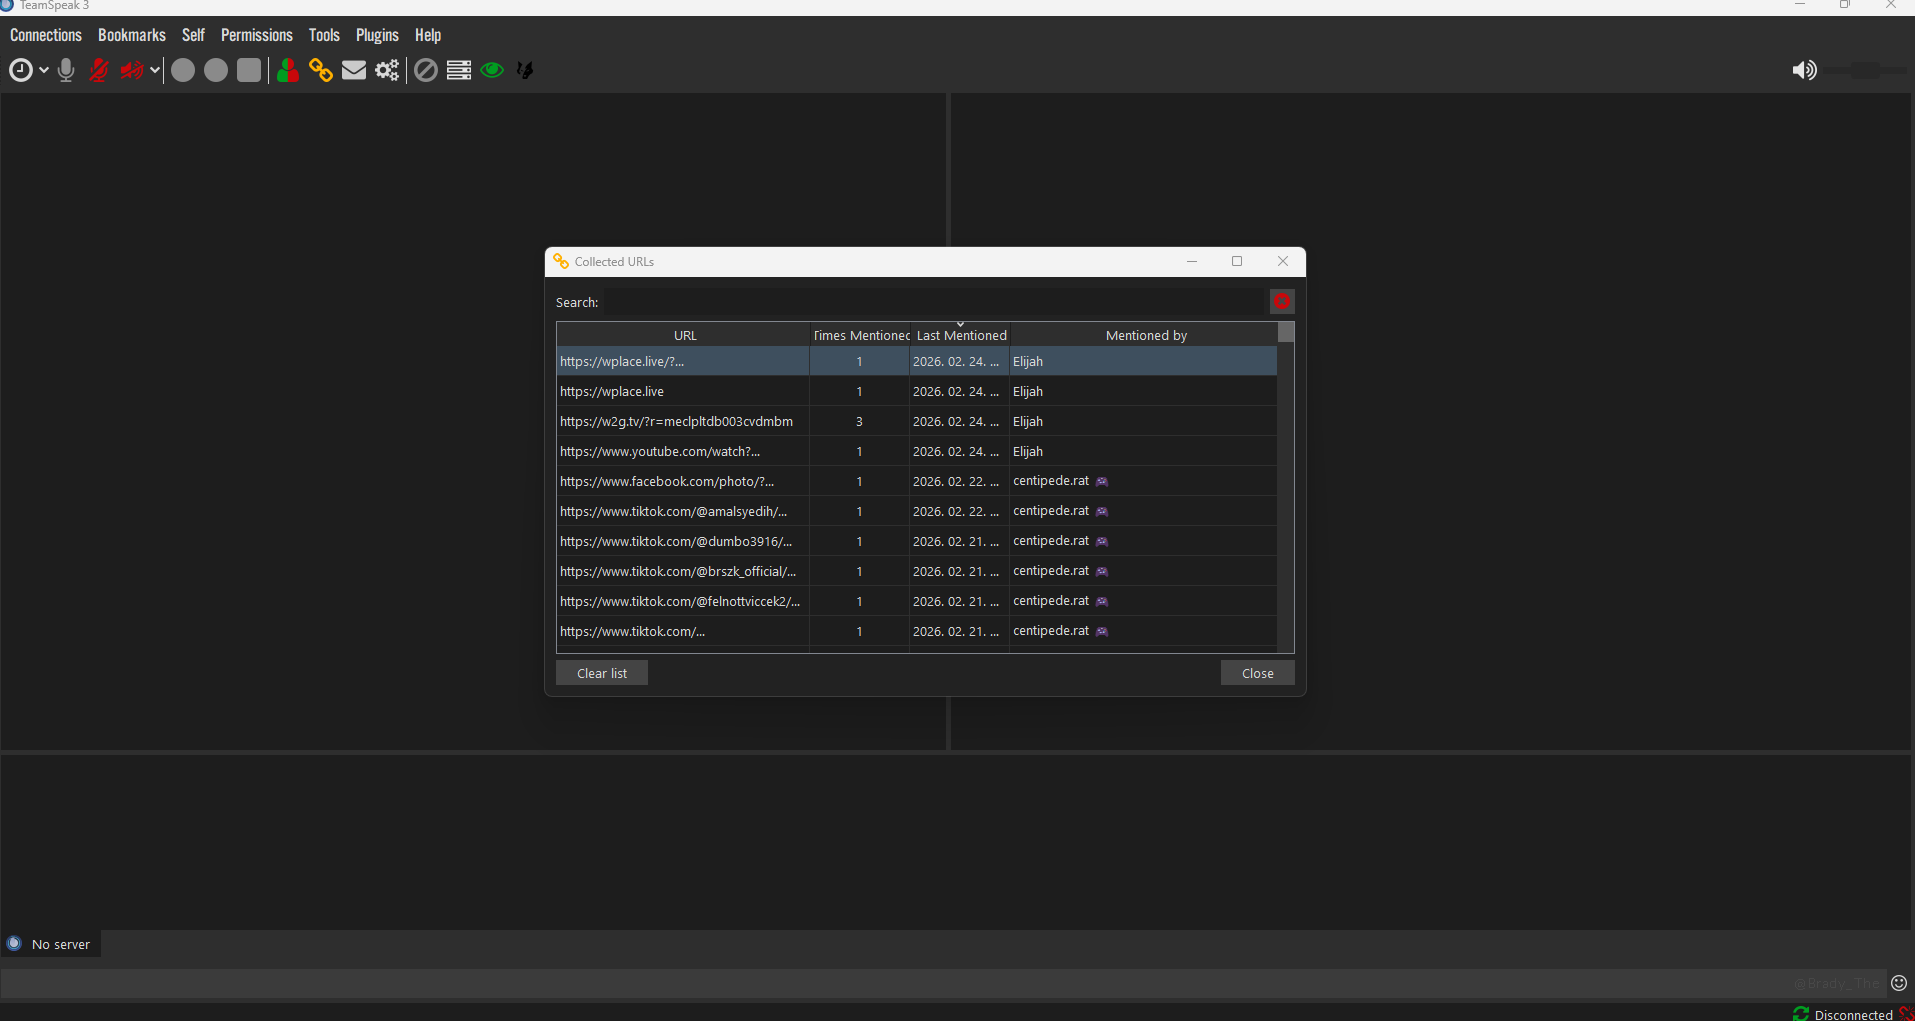Screen dimensions: 1915x1021
Task: Toggle the green eye icon
Action: [x=492, y=70]
